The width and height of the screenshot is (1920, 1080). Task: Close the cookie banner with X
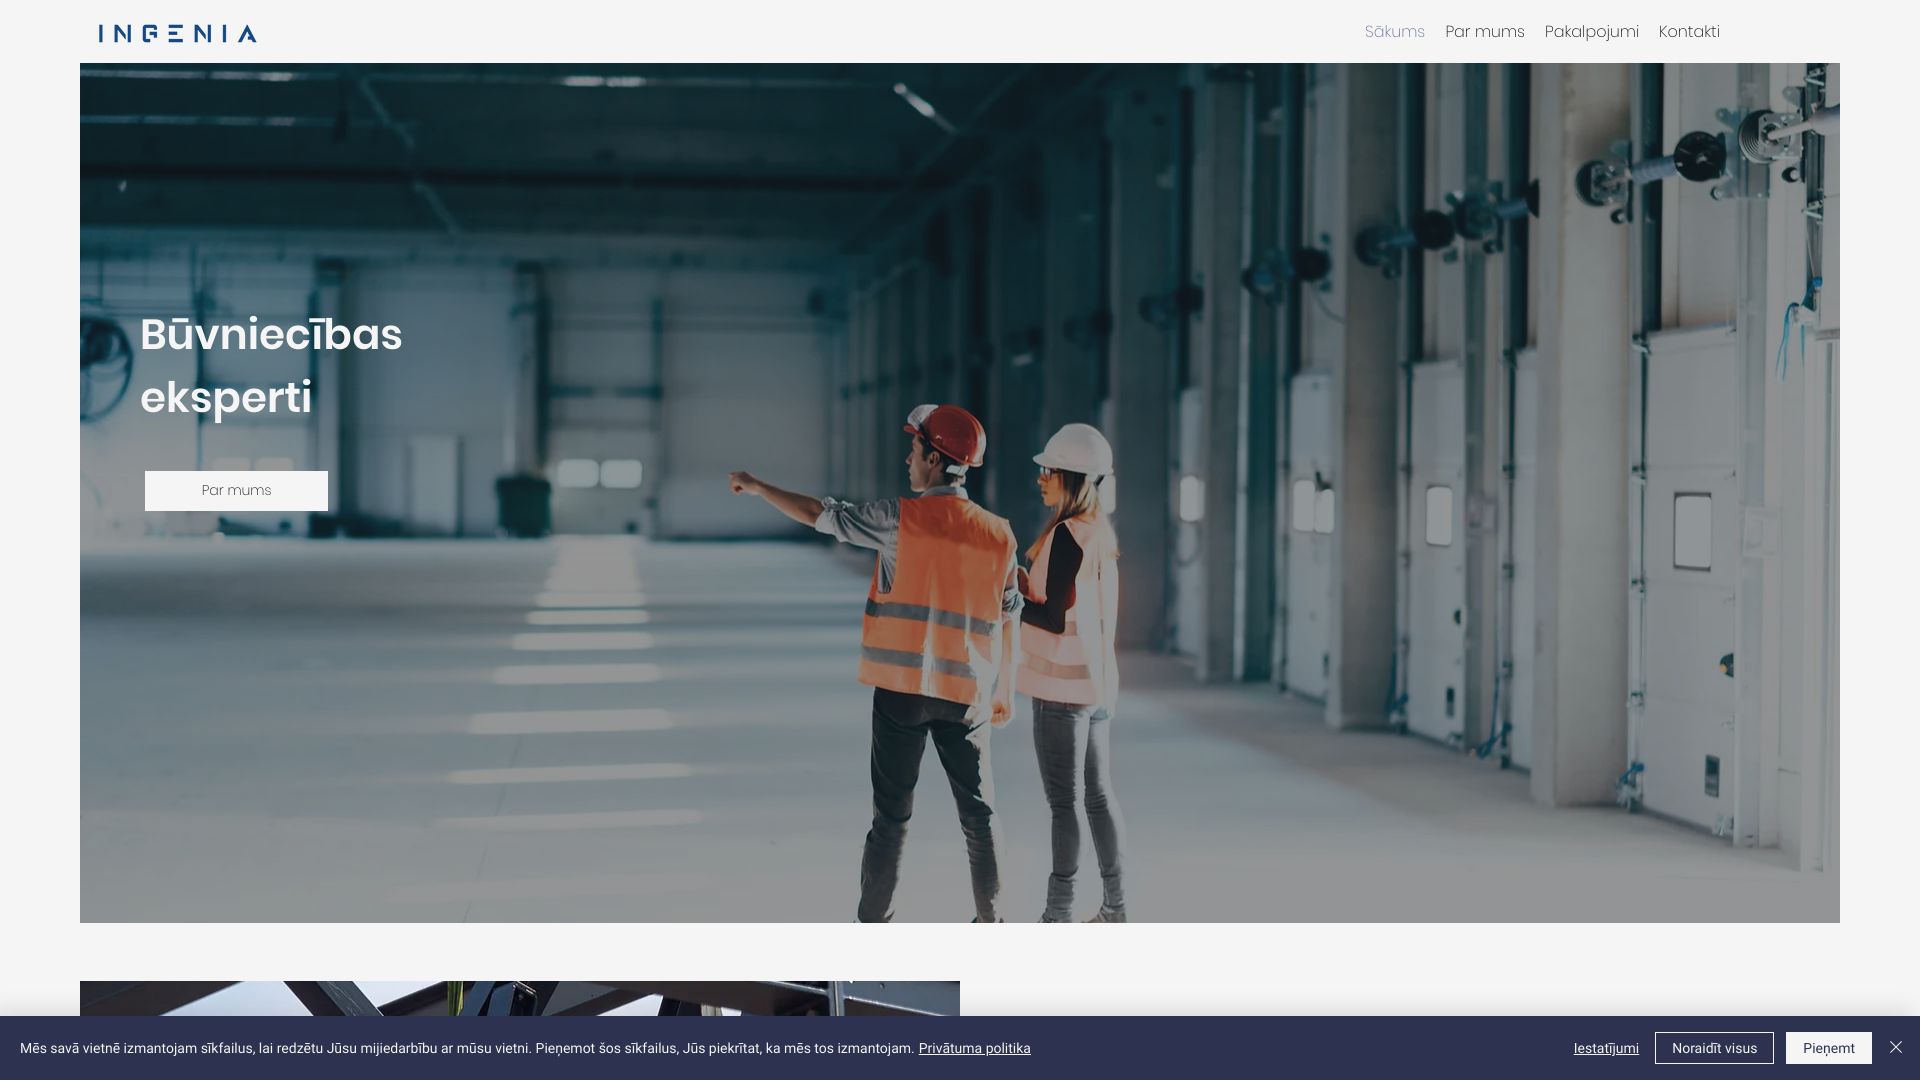point(1895,1047)
